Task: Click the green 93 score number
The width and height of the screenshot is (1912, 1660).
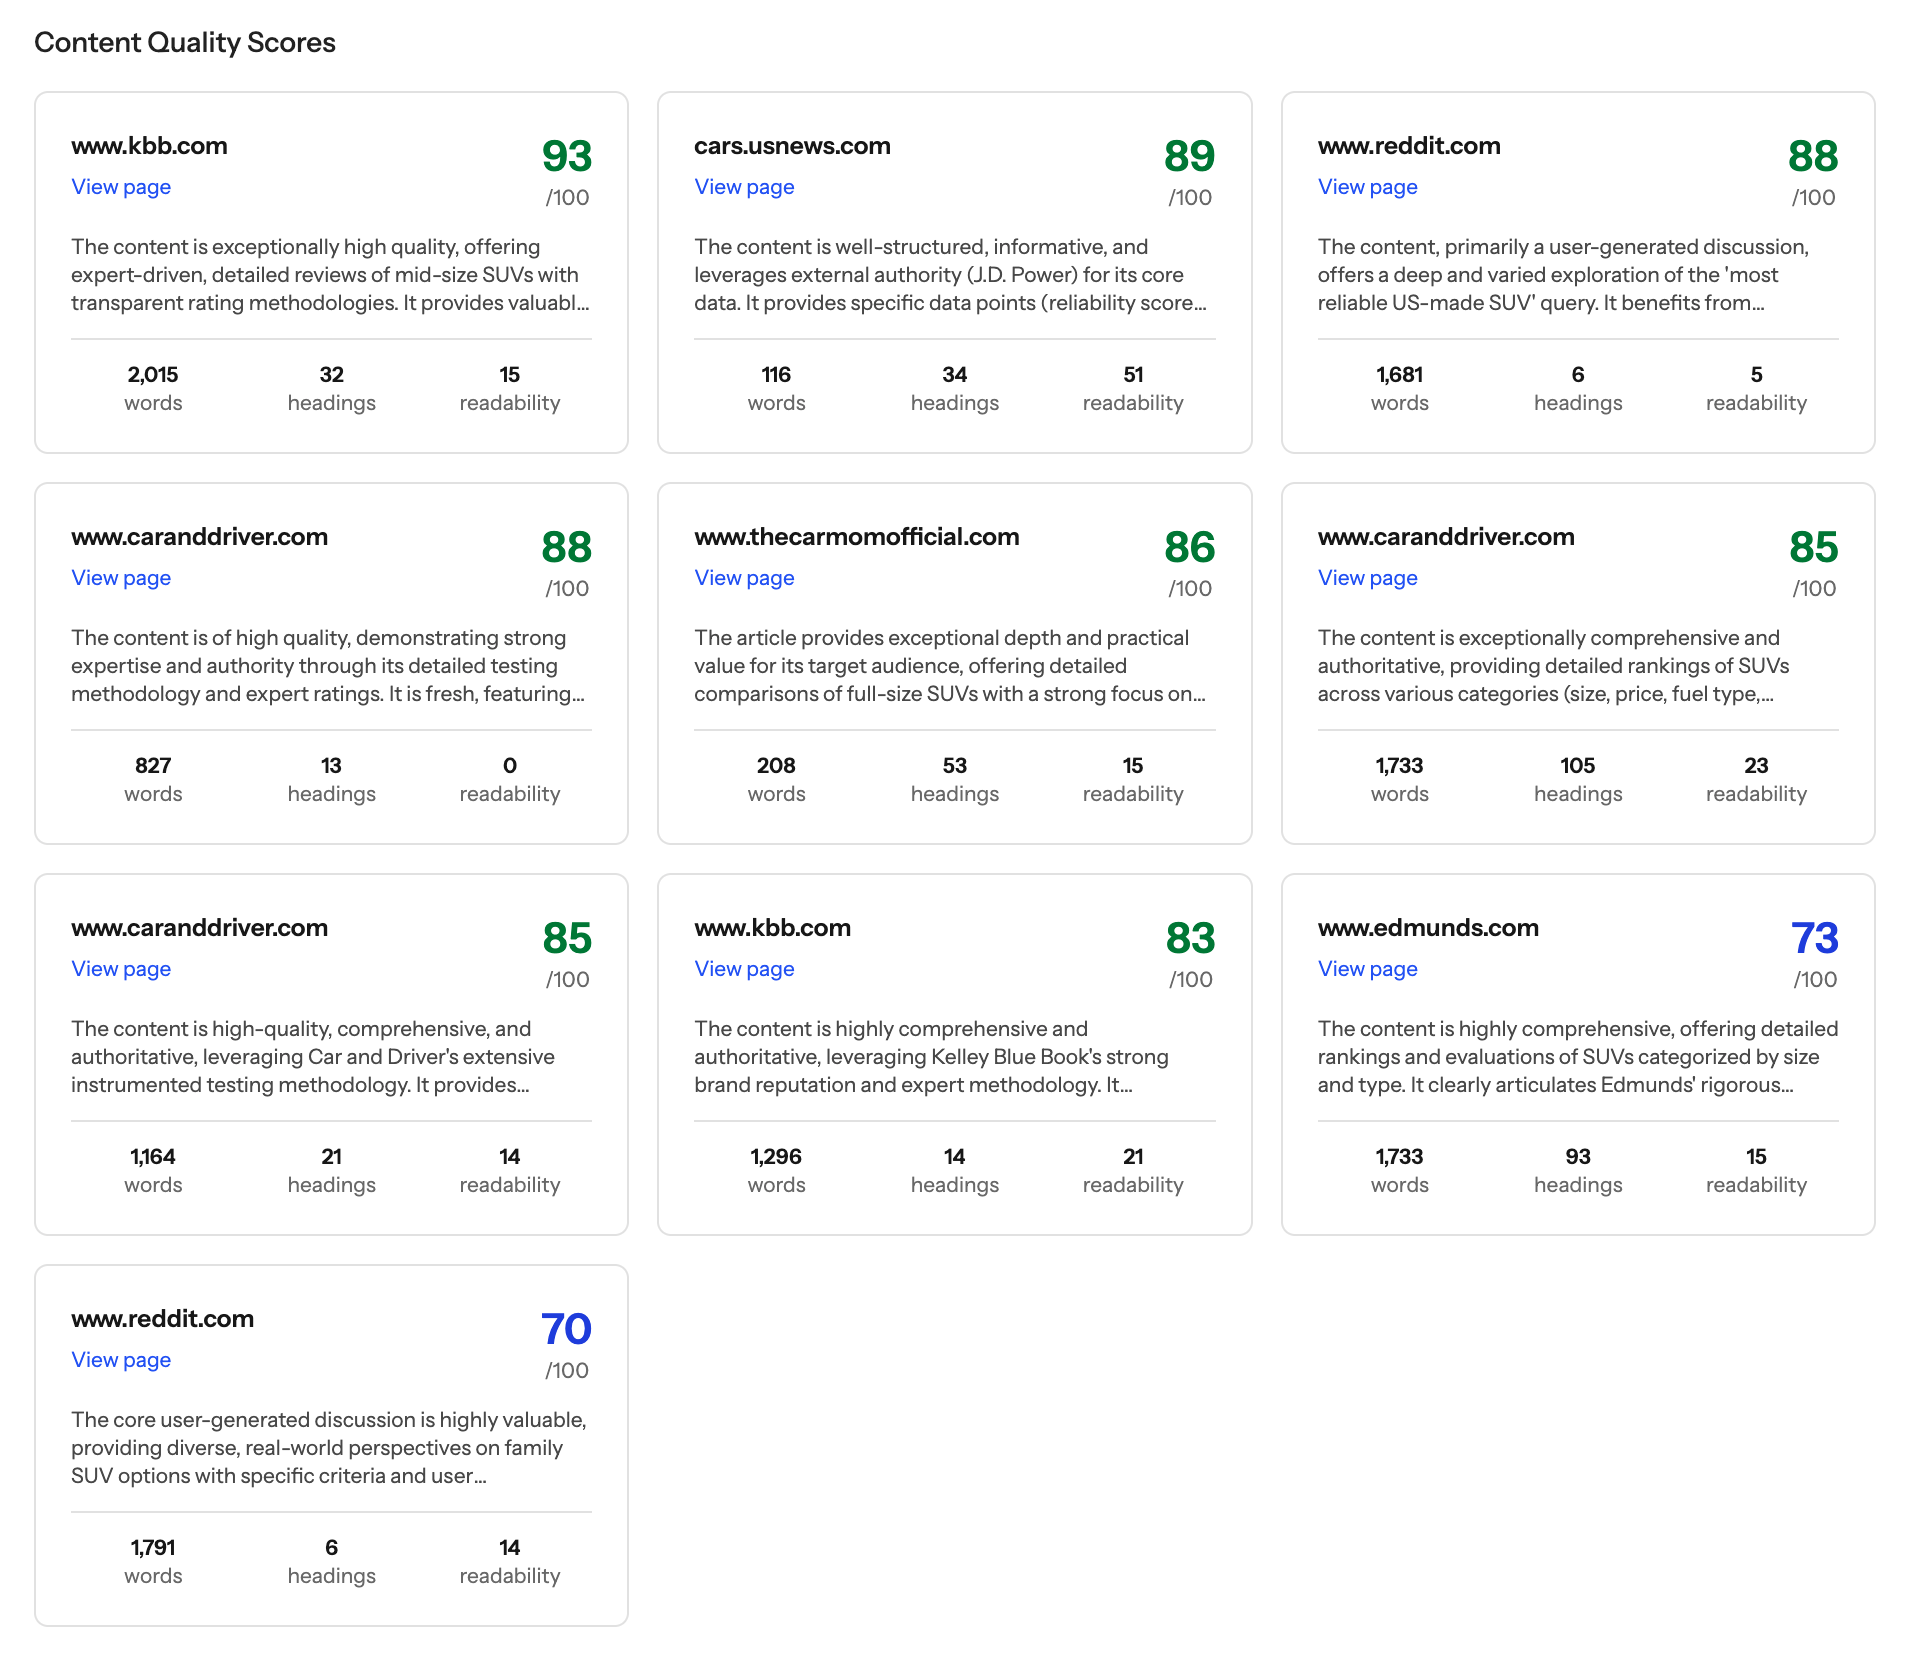Action: pyautogui.click(x=566, y=156)
